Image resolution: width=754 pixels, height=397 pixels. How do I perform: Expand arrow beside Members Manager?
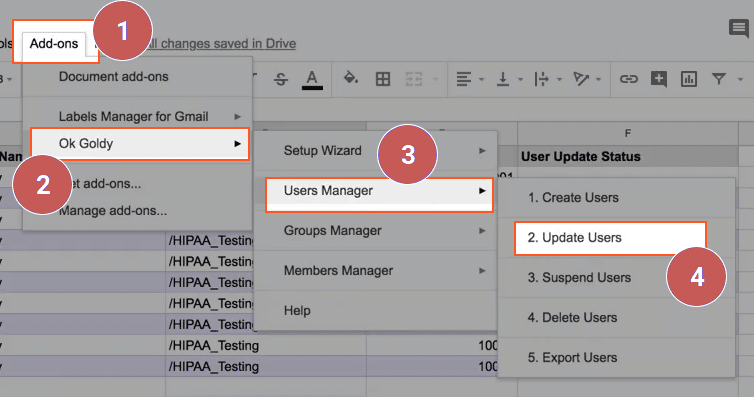coord(482,271)
